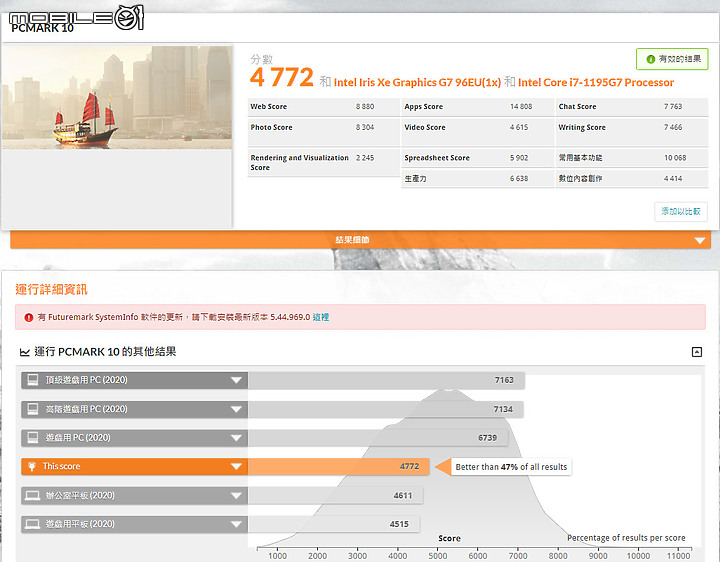Click the trophy icon beside This score

[x=32, y=466]
